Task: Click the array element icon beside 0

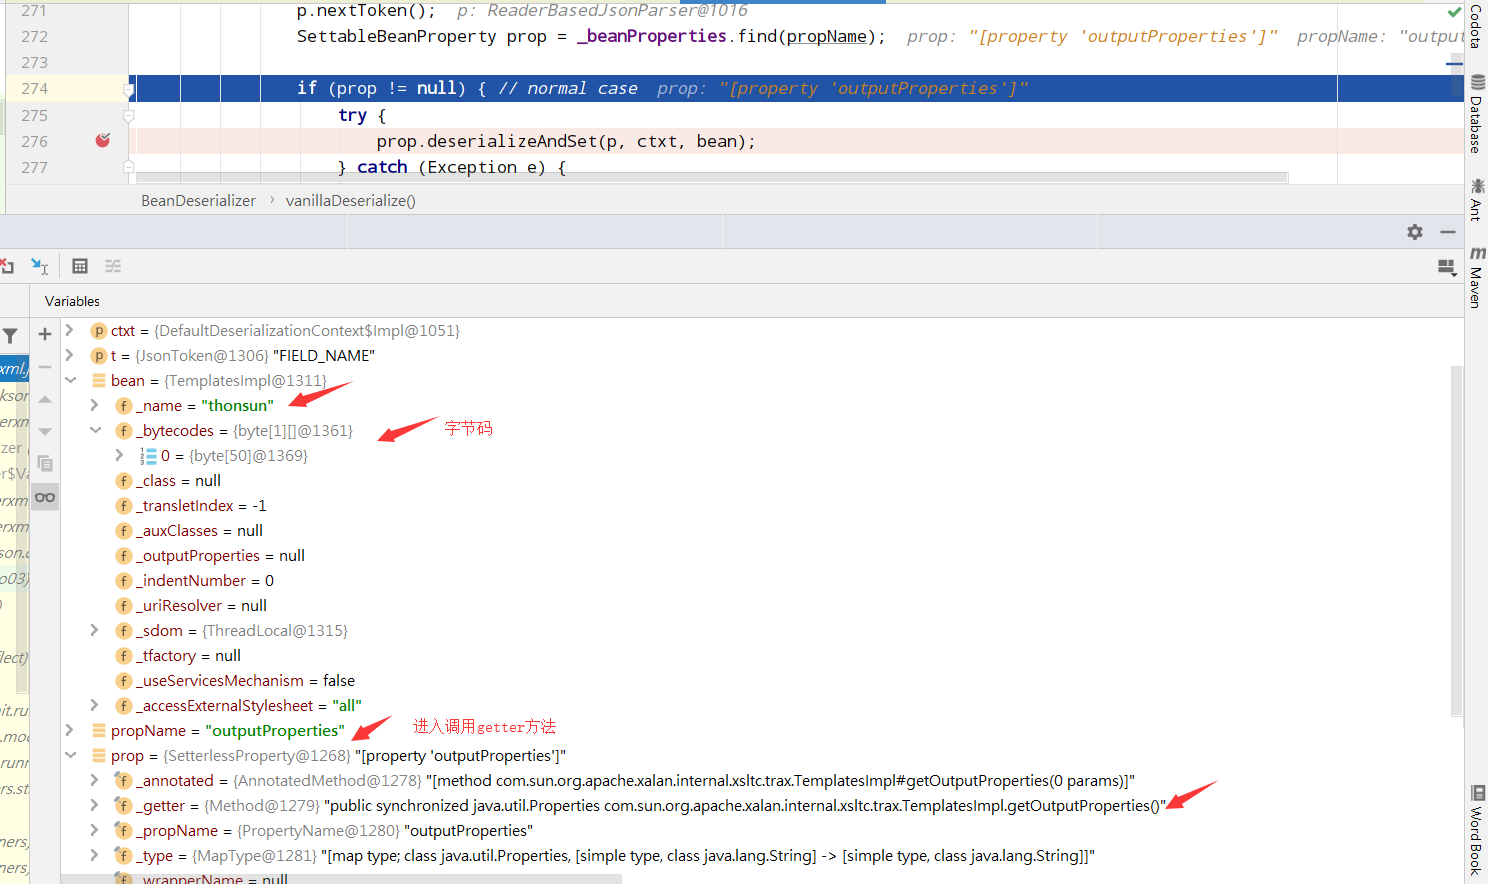Action: coord(148,456)
